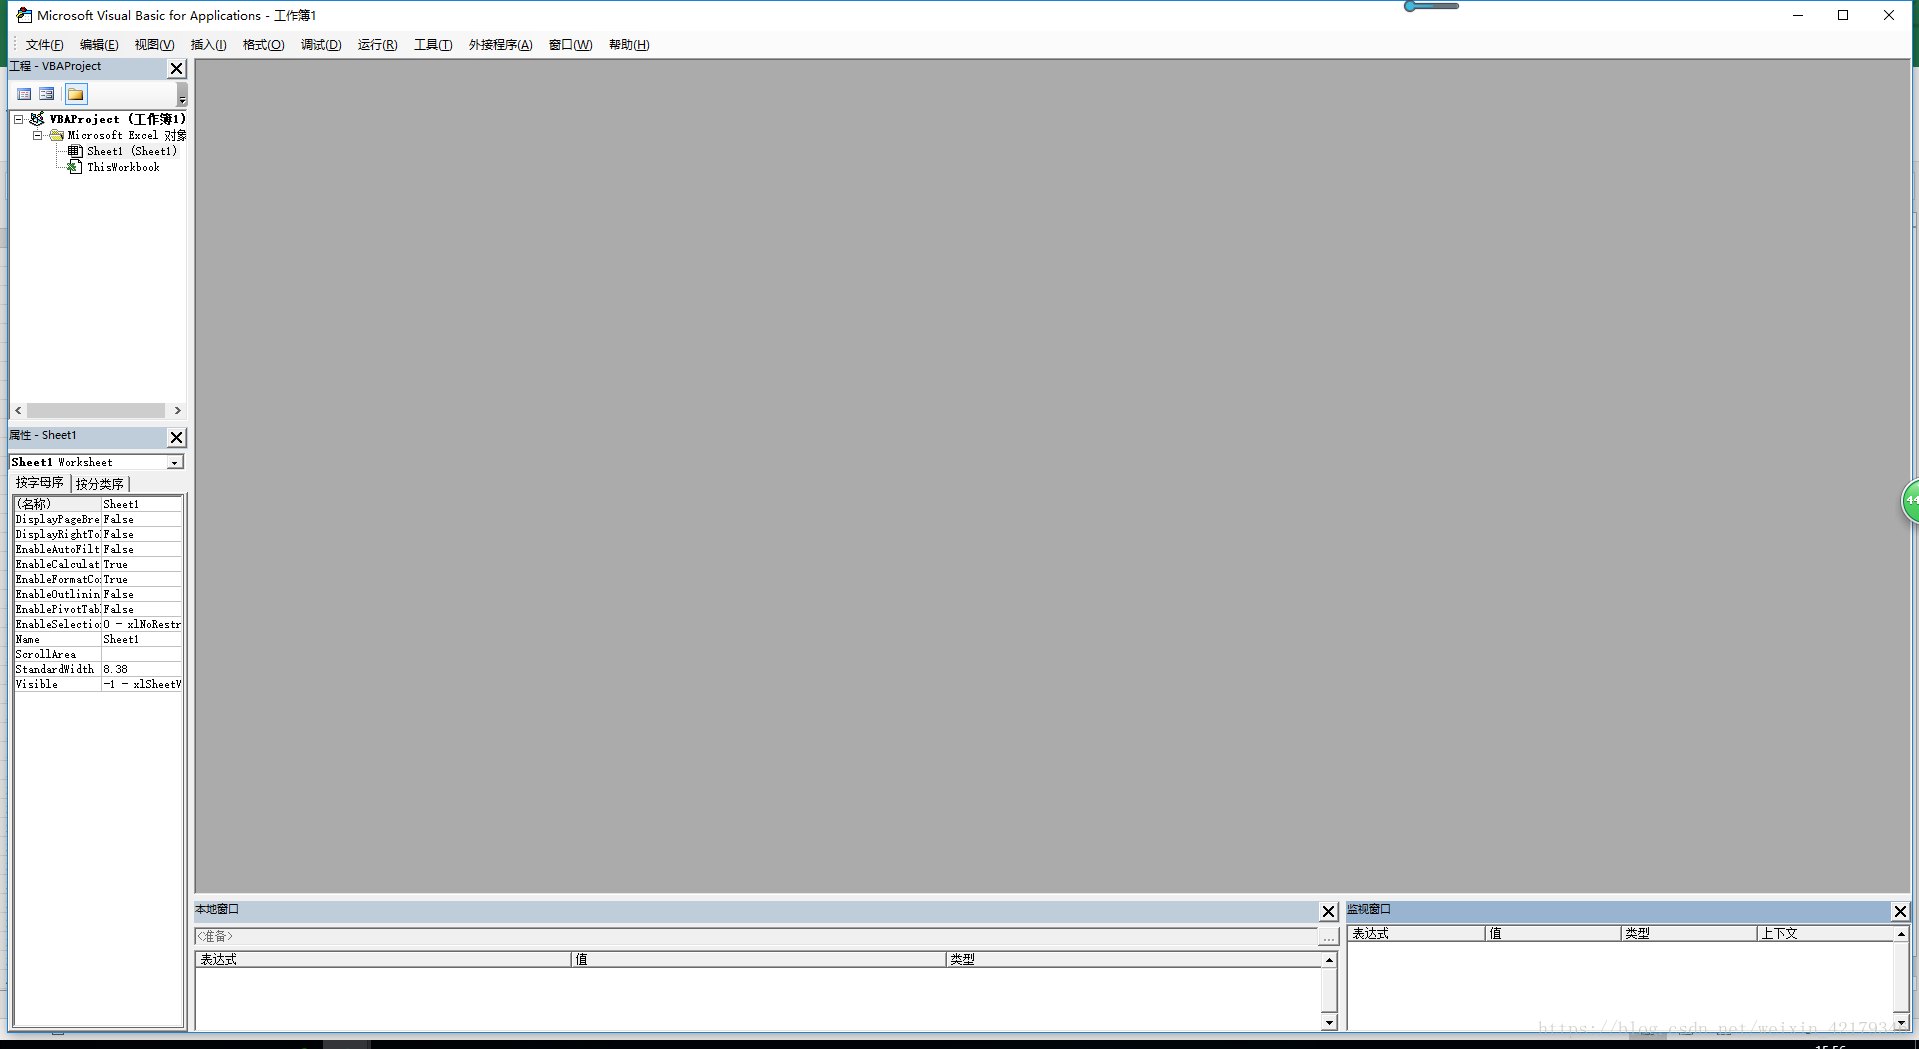Close the 工程 - VBAProject panel
Image resolution: width=1919 pixels, height=1049 pixels.
(176, 68)
